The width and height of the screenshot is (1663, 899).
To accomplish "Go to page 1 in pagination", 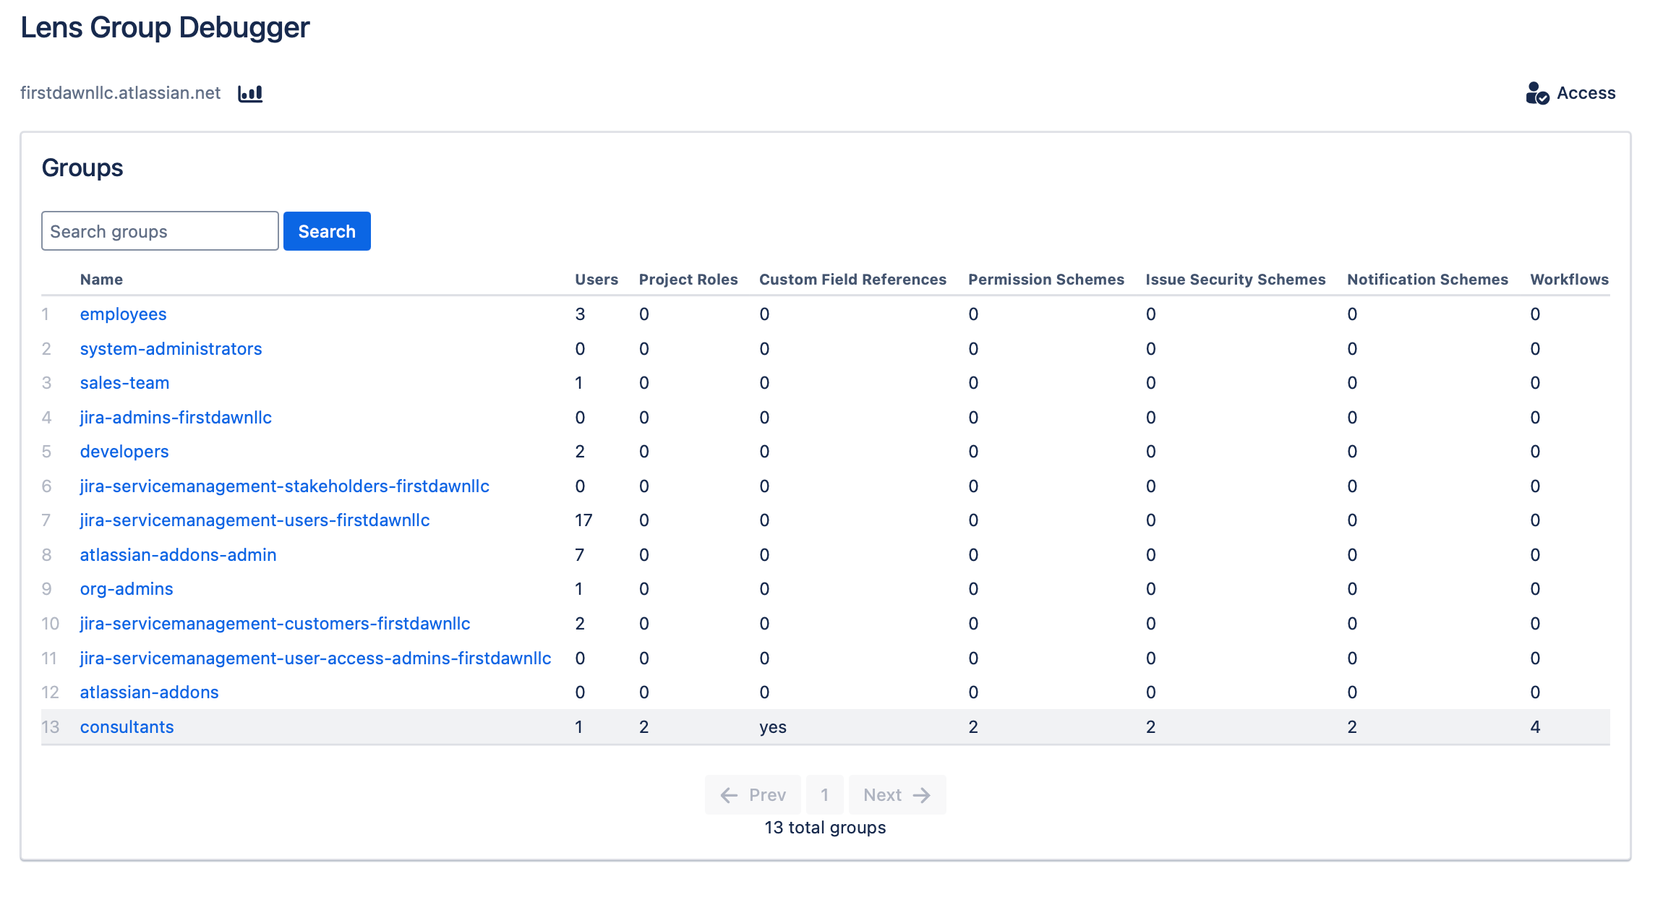I will [825, 795].
